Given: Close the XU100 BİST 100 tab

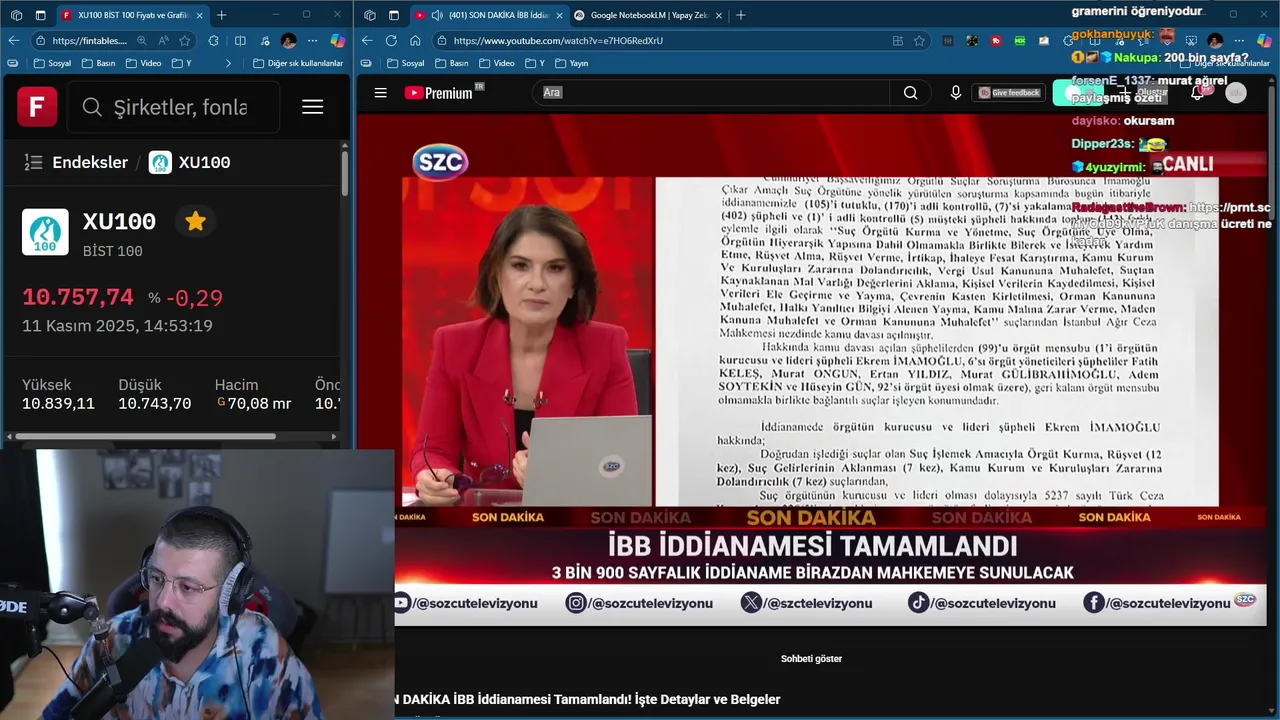Looking at the screenshot, I should (x=199, y=15).
